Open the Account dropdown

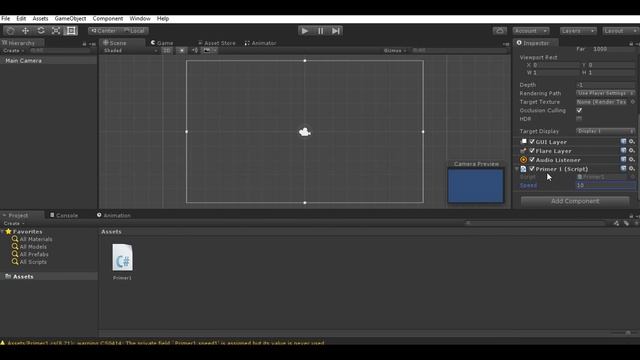[531, 31]
